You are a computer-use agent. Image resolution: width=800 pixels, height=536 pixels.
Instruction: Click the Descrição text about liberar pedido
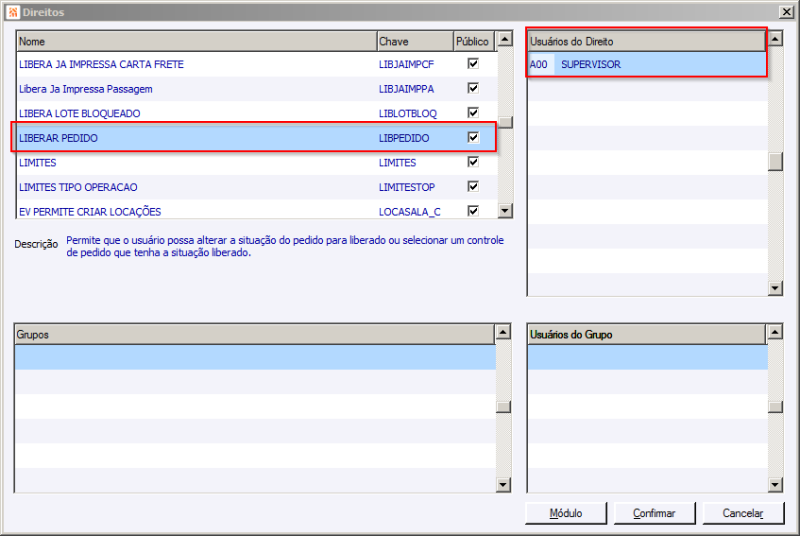click(285, 246)
